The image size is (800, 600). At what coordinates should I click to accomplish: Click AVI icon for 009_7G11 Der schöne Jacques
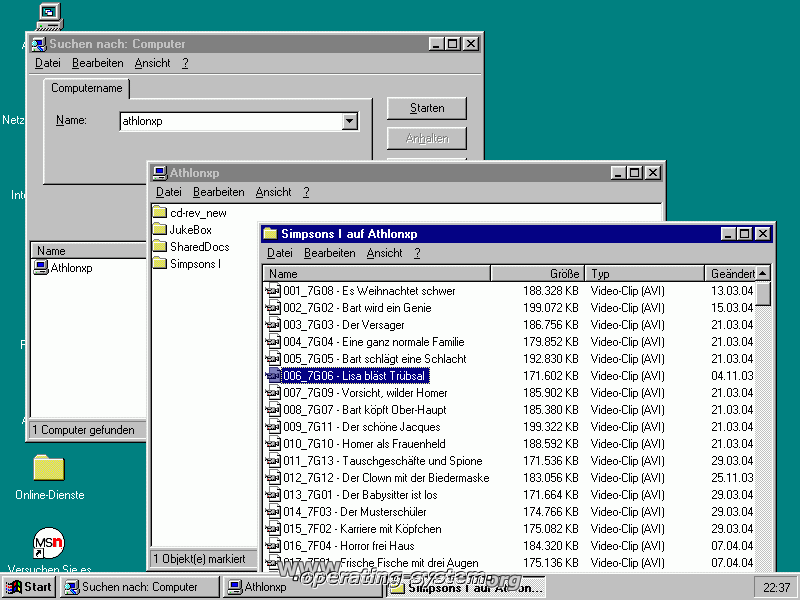point(273,427)
